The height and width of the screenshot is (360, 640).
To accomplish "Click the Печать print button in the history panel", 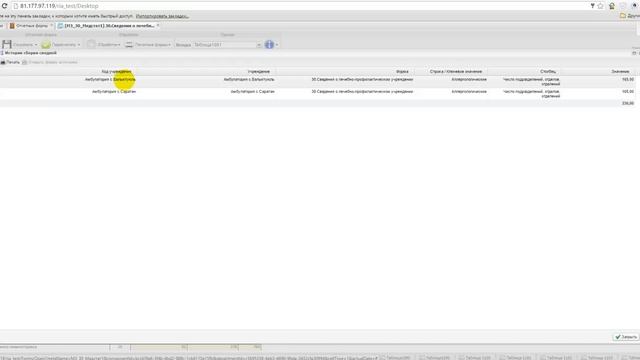I will [10, 62].
